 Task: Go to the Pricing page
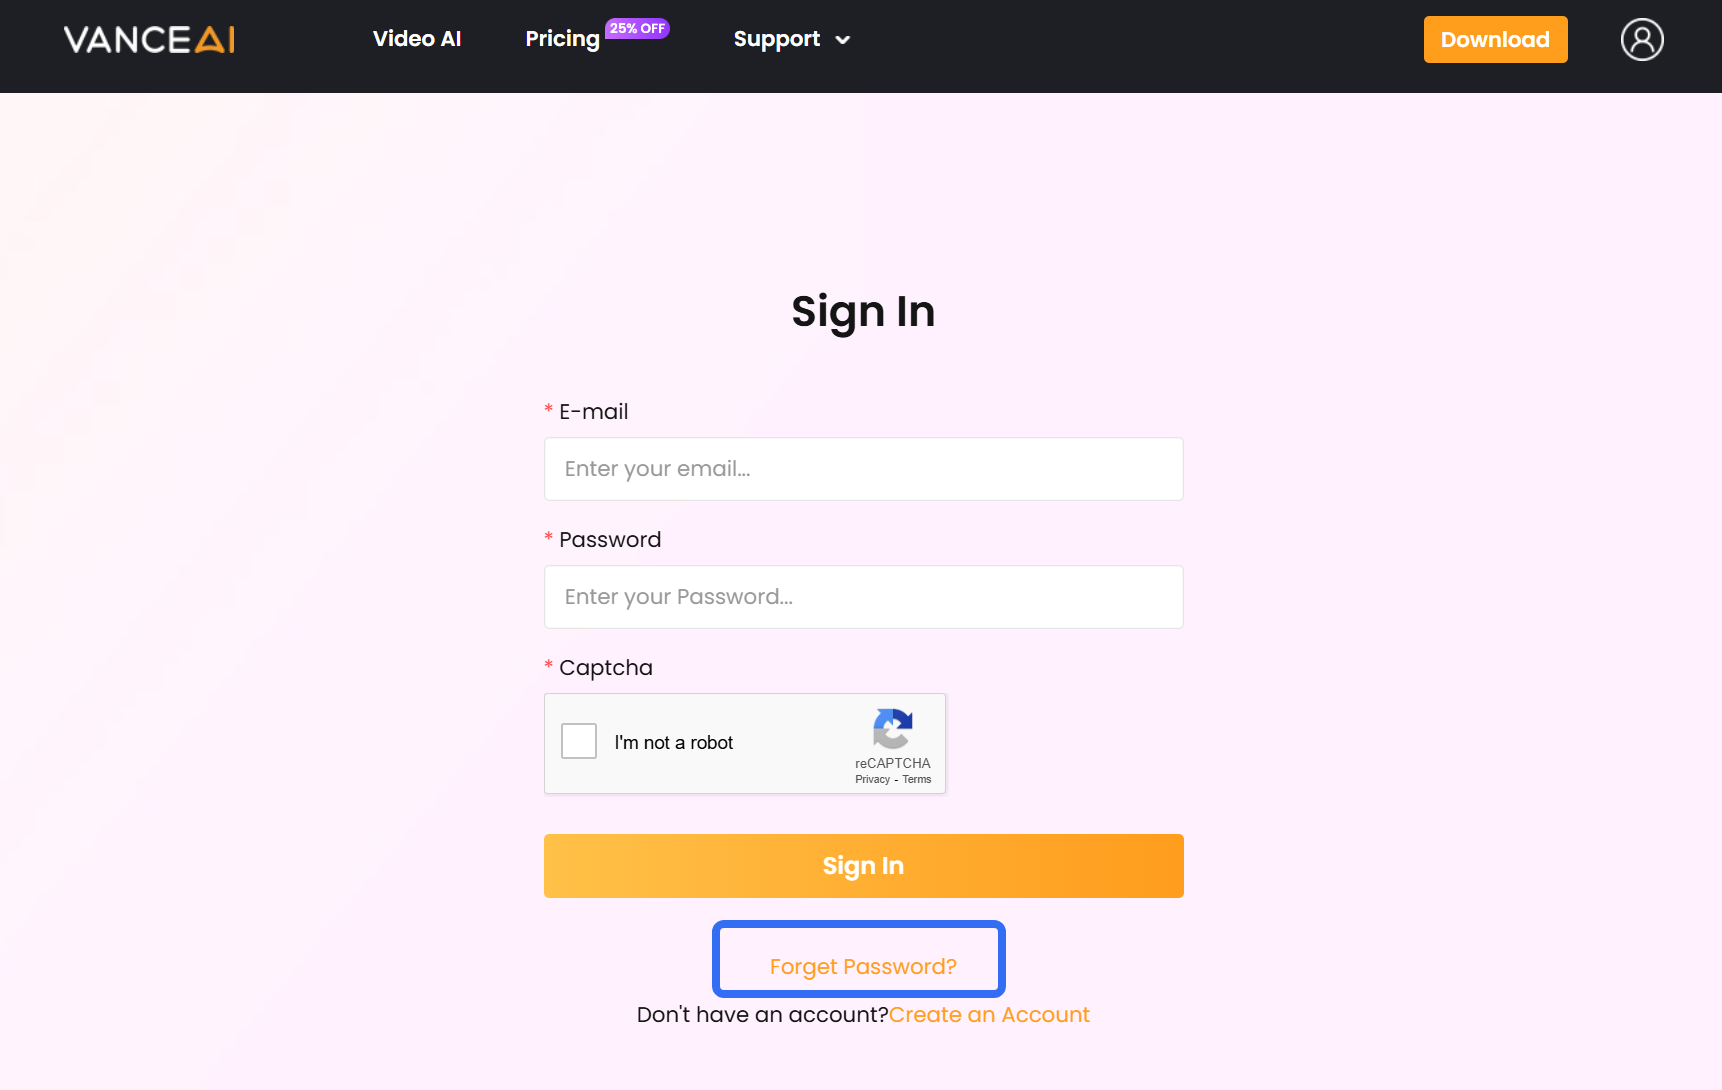click(562, 39)
